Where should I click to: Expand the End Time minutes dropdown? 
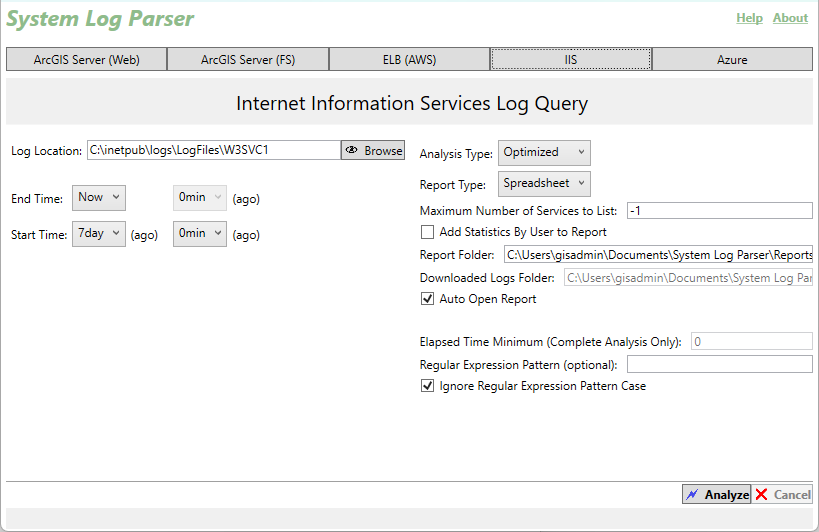(x=200, y=198)
